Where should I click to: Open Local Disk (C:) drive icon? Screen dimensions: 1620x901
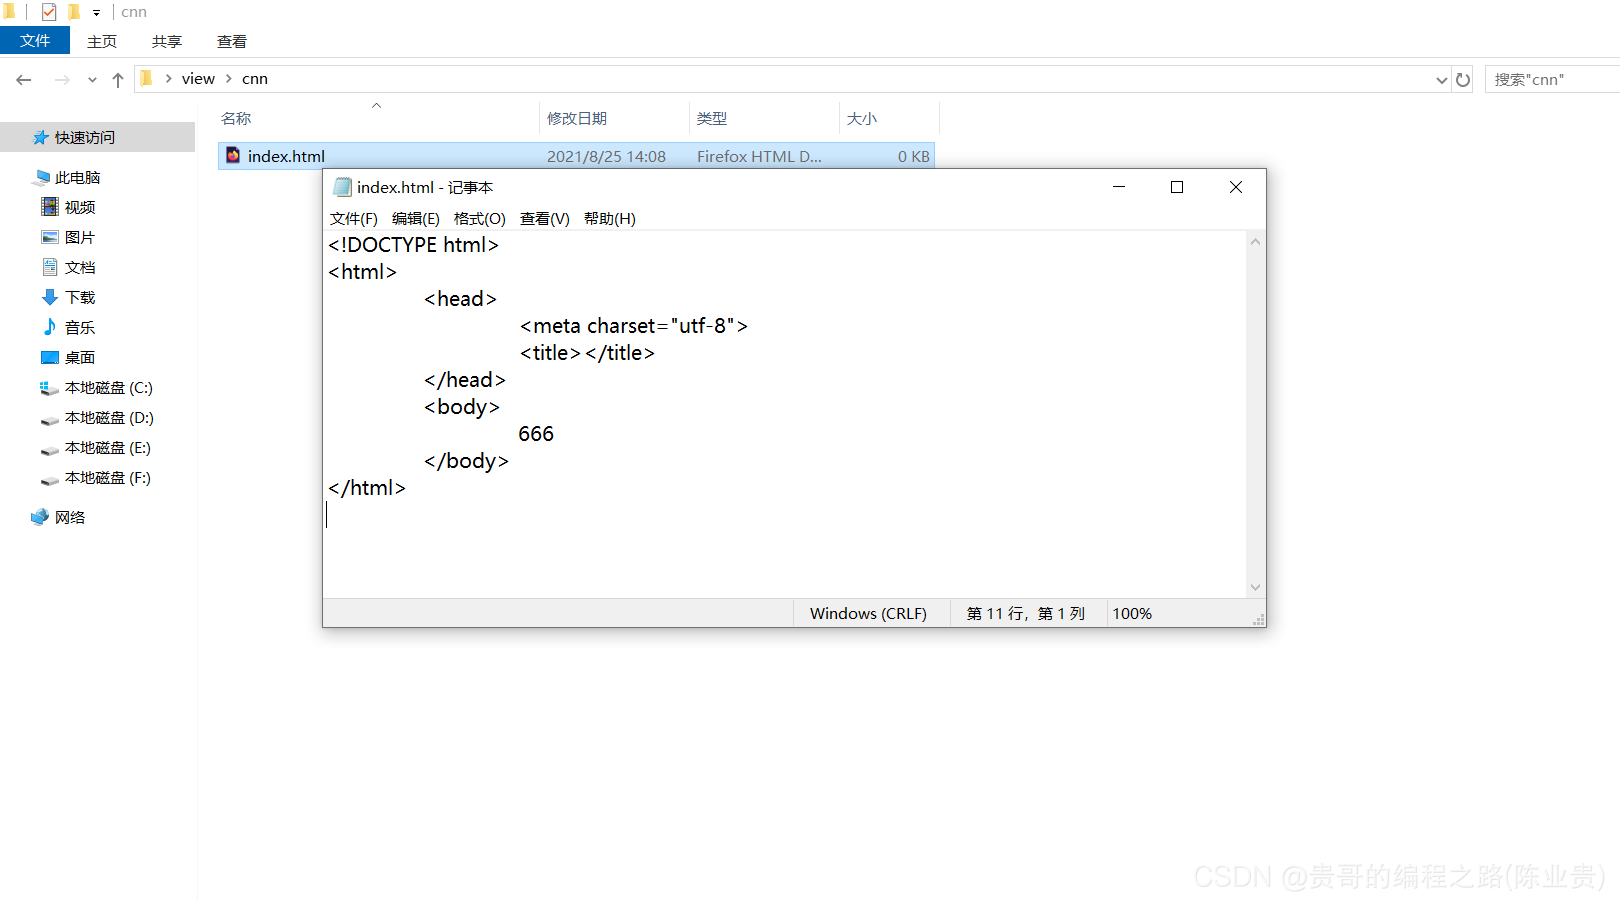click(49, 388)
